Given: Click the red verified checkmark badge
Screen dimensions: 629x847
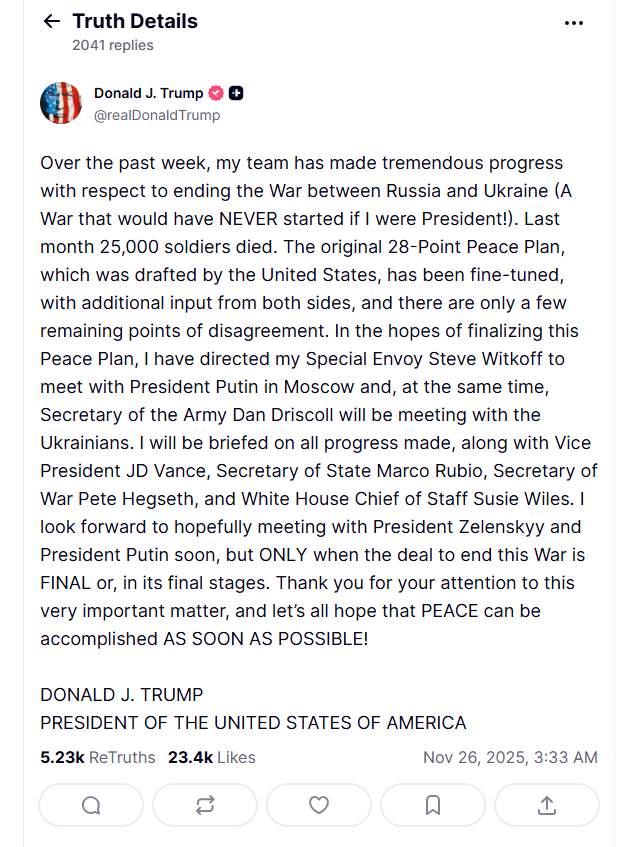Looking at the screenshot, I should tap(215, 93).
